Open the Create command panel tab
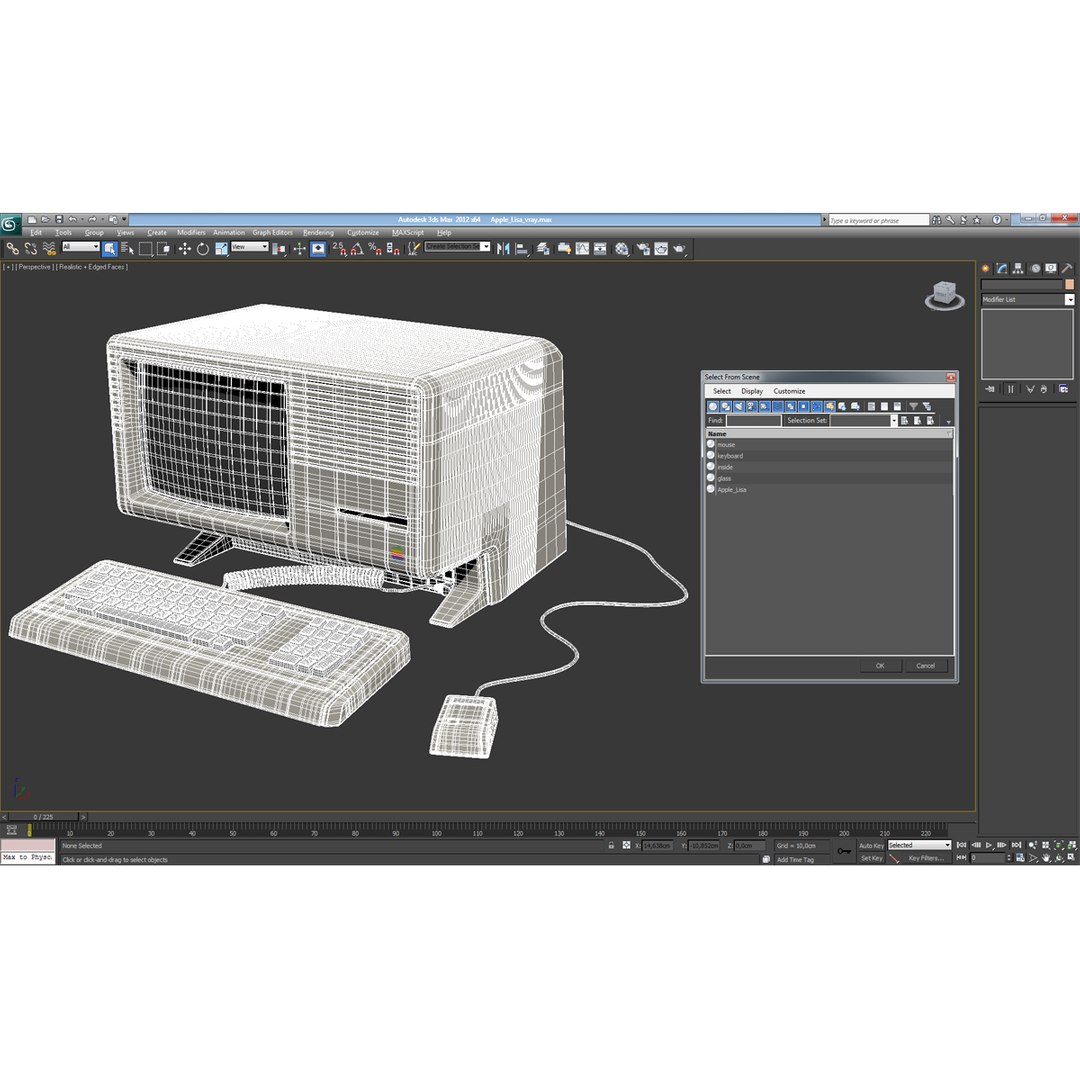The width and height of the screenshot is (1080, 1080). (x=986, y=269)
